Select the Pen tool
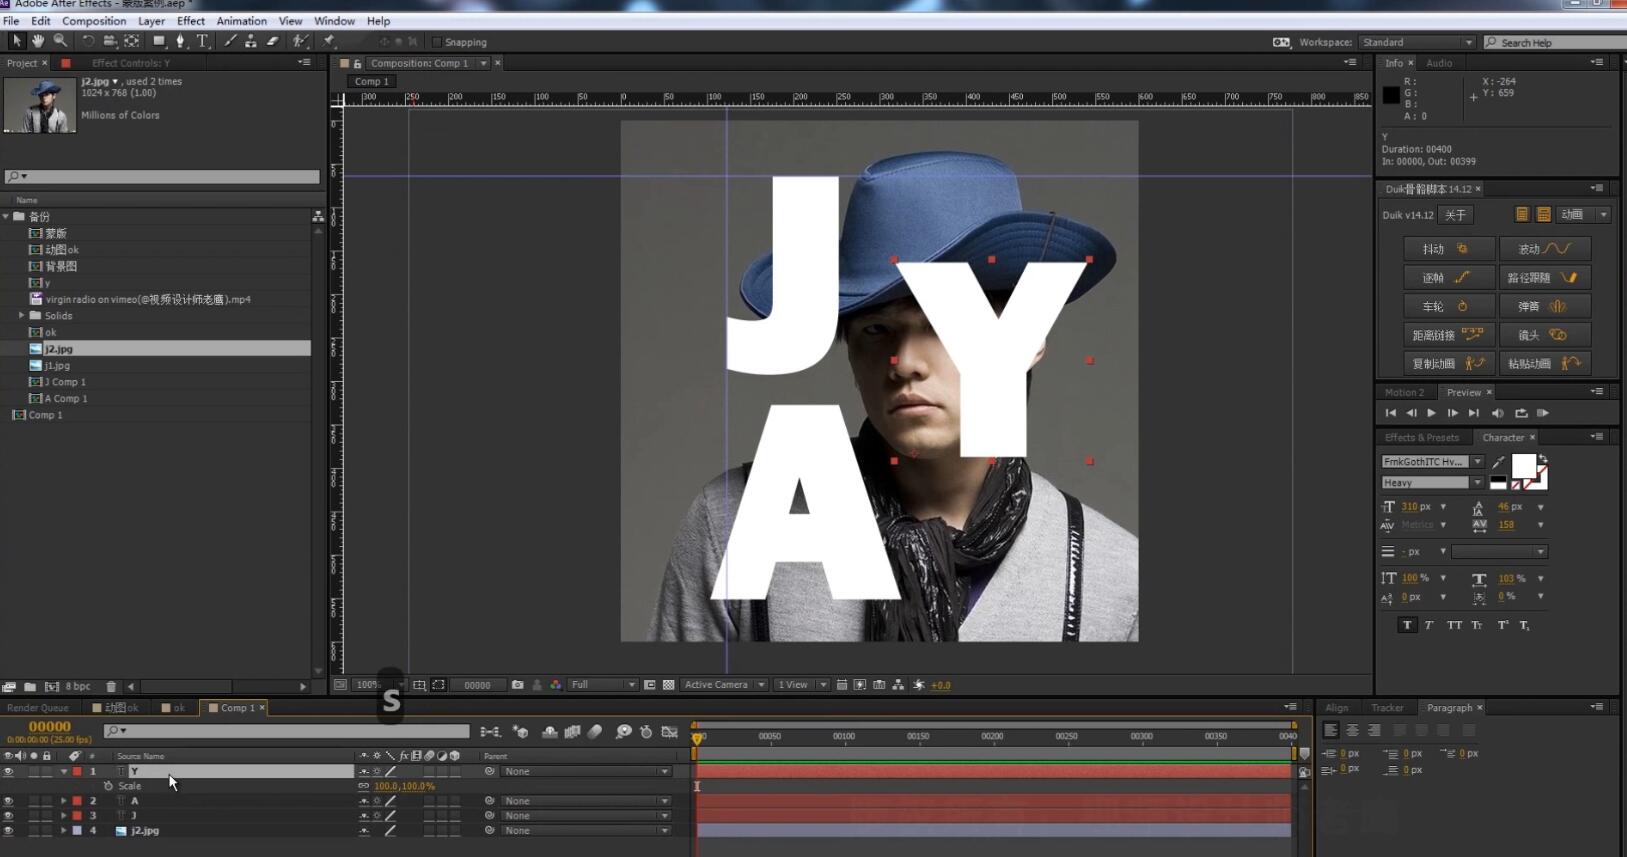 click(x=180, y=41)
